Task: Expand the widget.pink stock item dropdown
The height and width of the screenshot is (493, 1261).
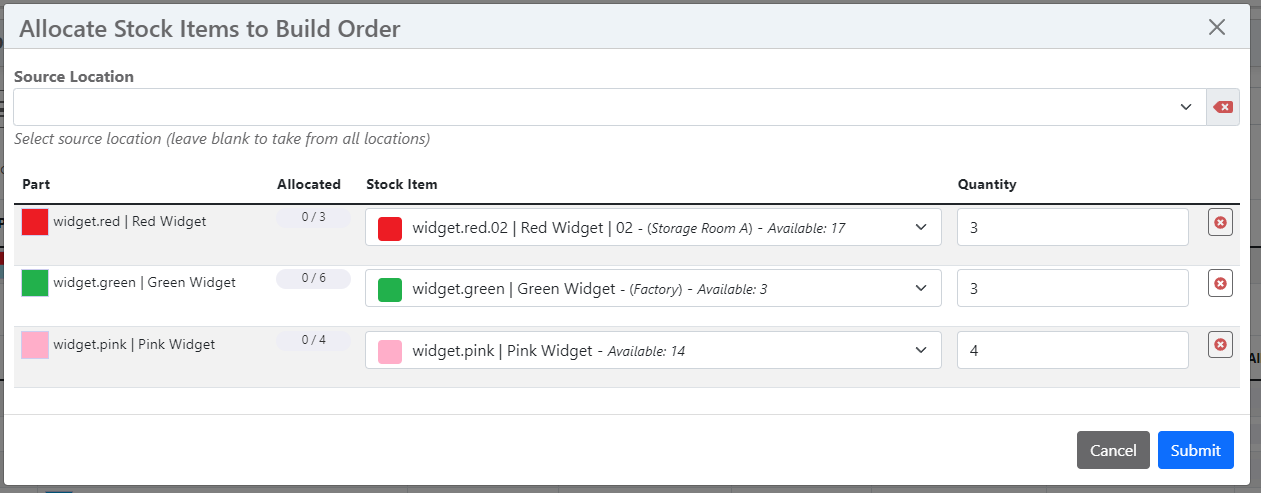Action: tap(653, 351)
